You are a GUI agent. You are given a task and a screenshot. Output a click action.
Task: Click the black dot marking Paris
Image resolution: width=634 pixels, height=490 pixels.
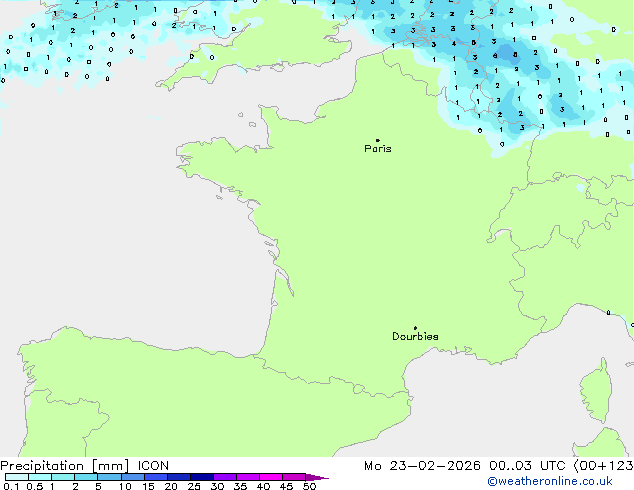[x=378, y=140]
